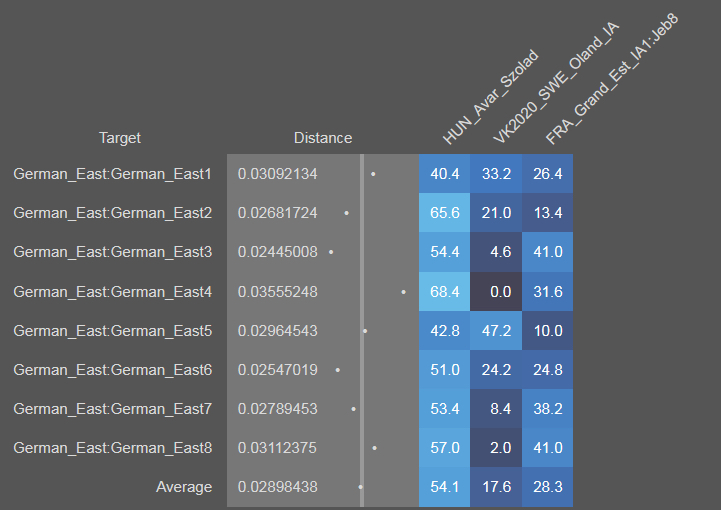Viewport: 721px width, 510px height.
Task: Click the 28.3 average cell
Action: point(548,487)
